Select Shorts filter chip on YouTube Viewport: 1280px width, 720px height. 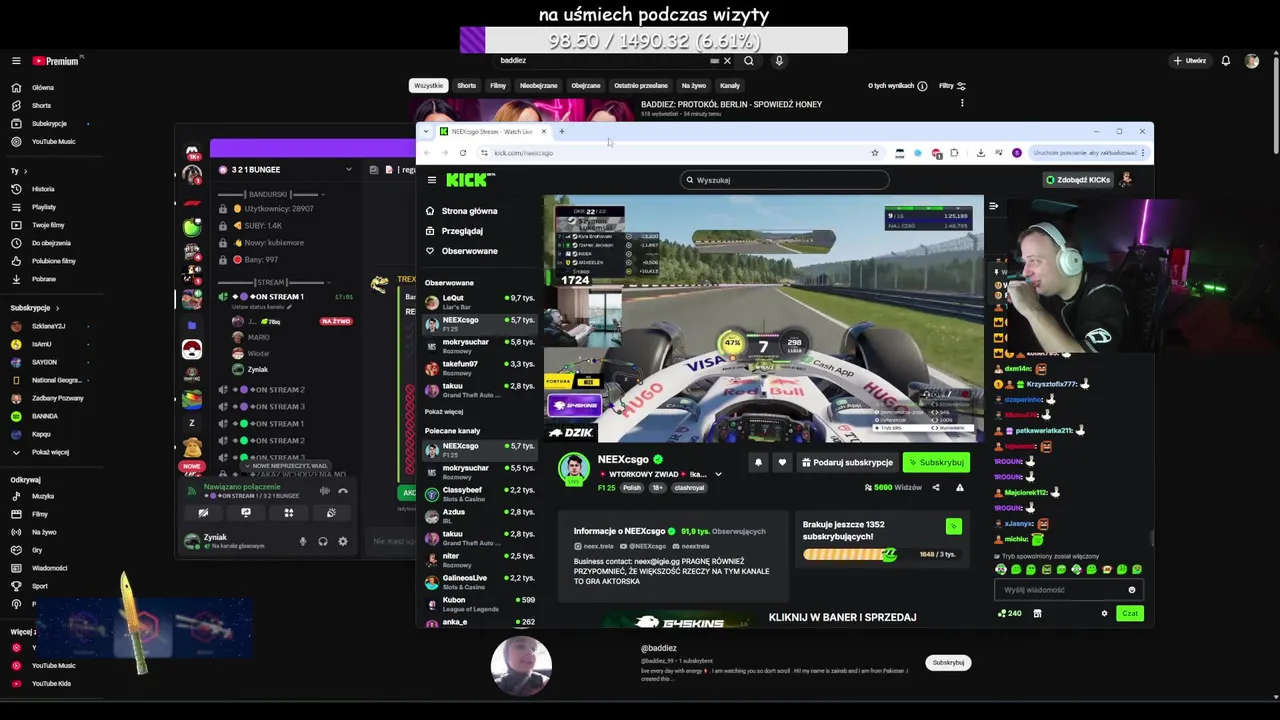click(466, 86)
